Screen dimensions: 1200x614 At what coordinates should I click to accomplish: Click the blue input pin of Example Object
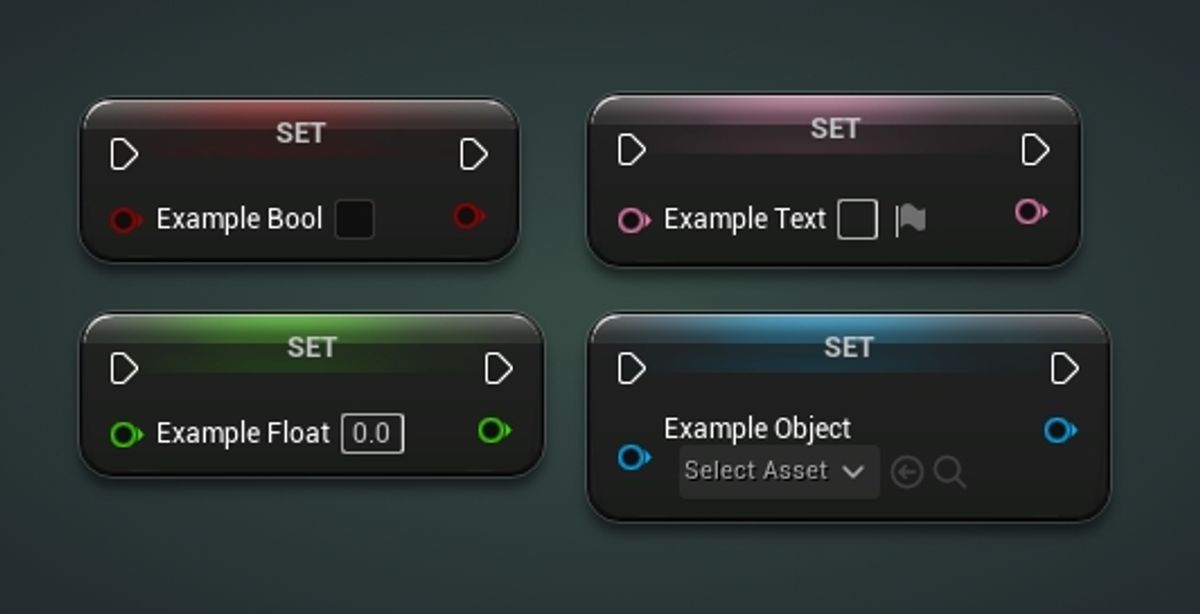(632, 458)
